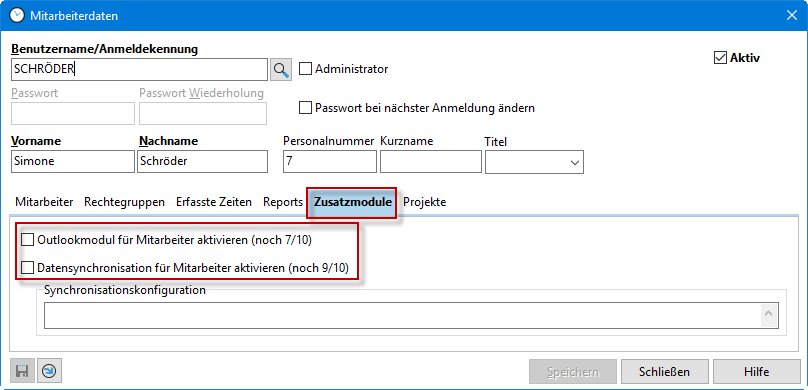This screenshot has height=390, width=808.
Task: Toggle the Administrator checkbox
Action: pos(306,69)
